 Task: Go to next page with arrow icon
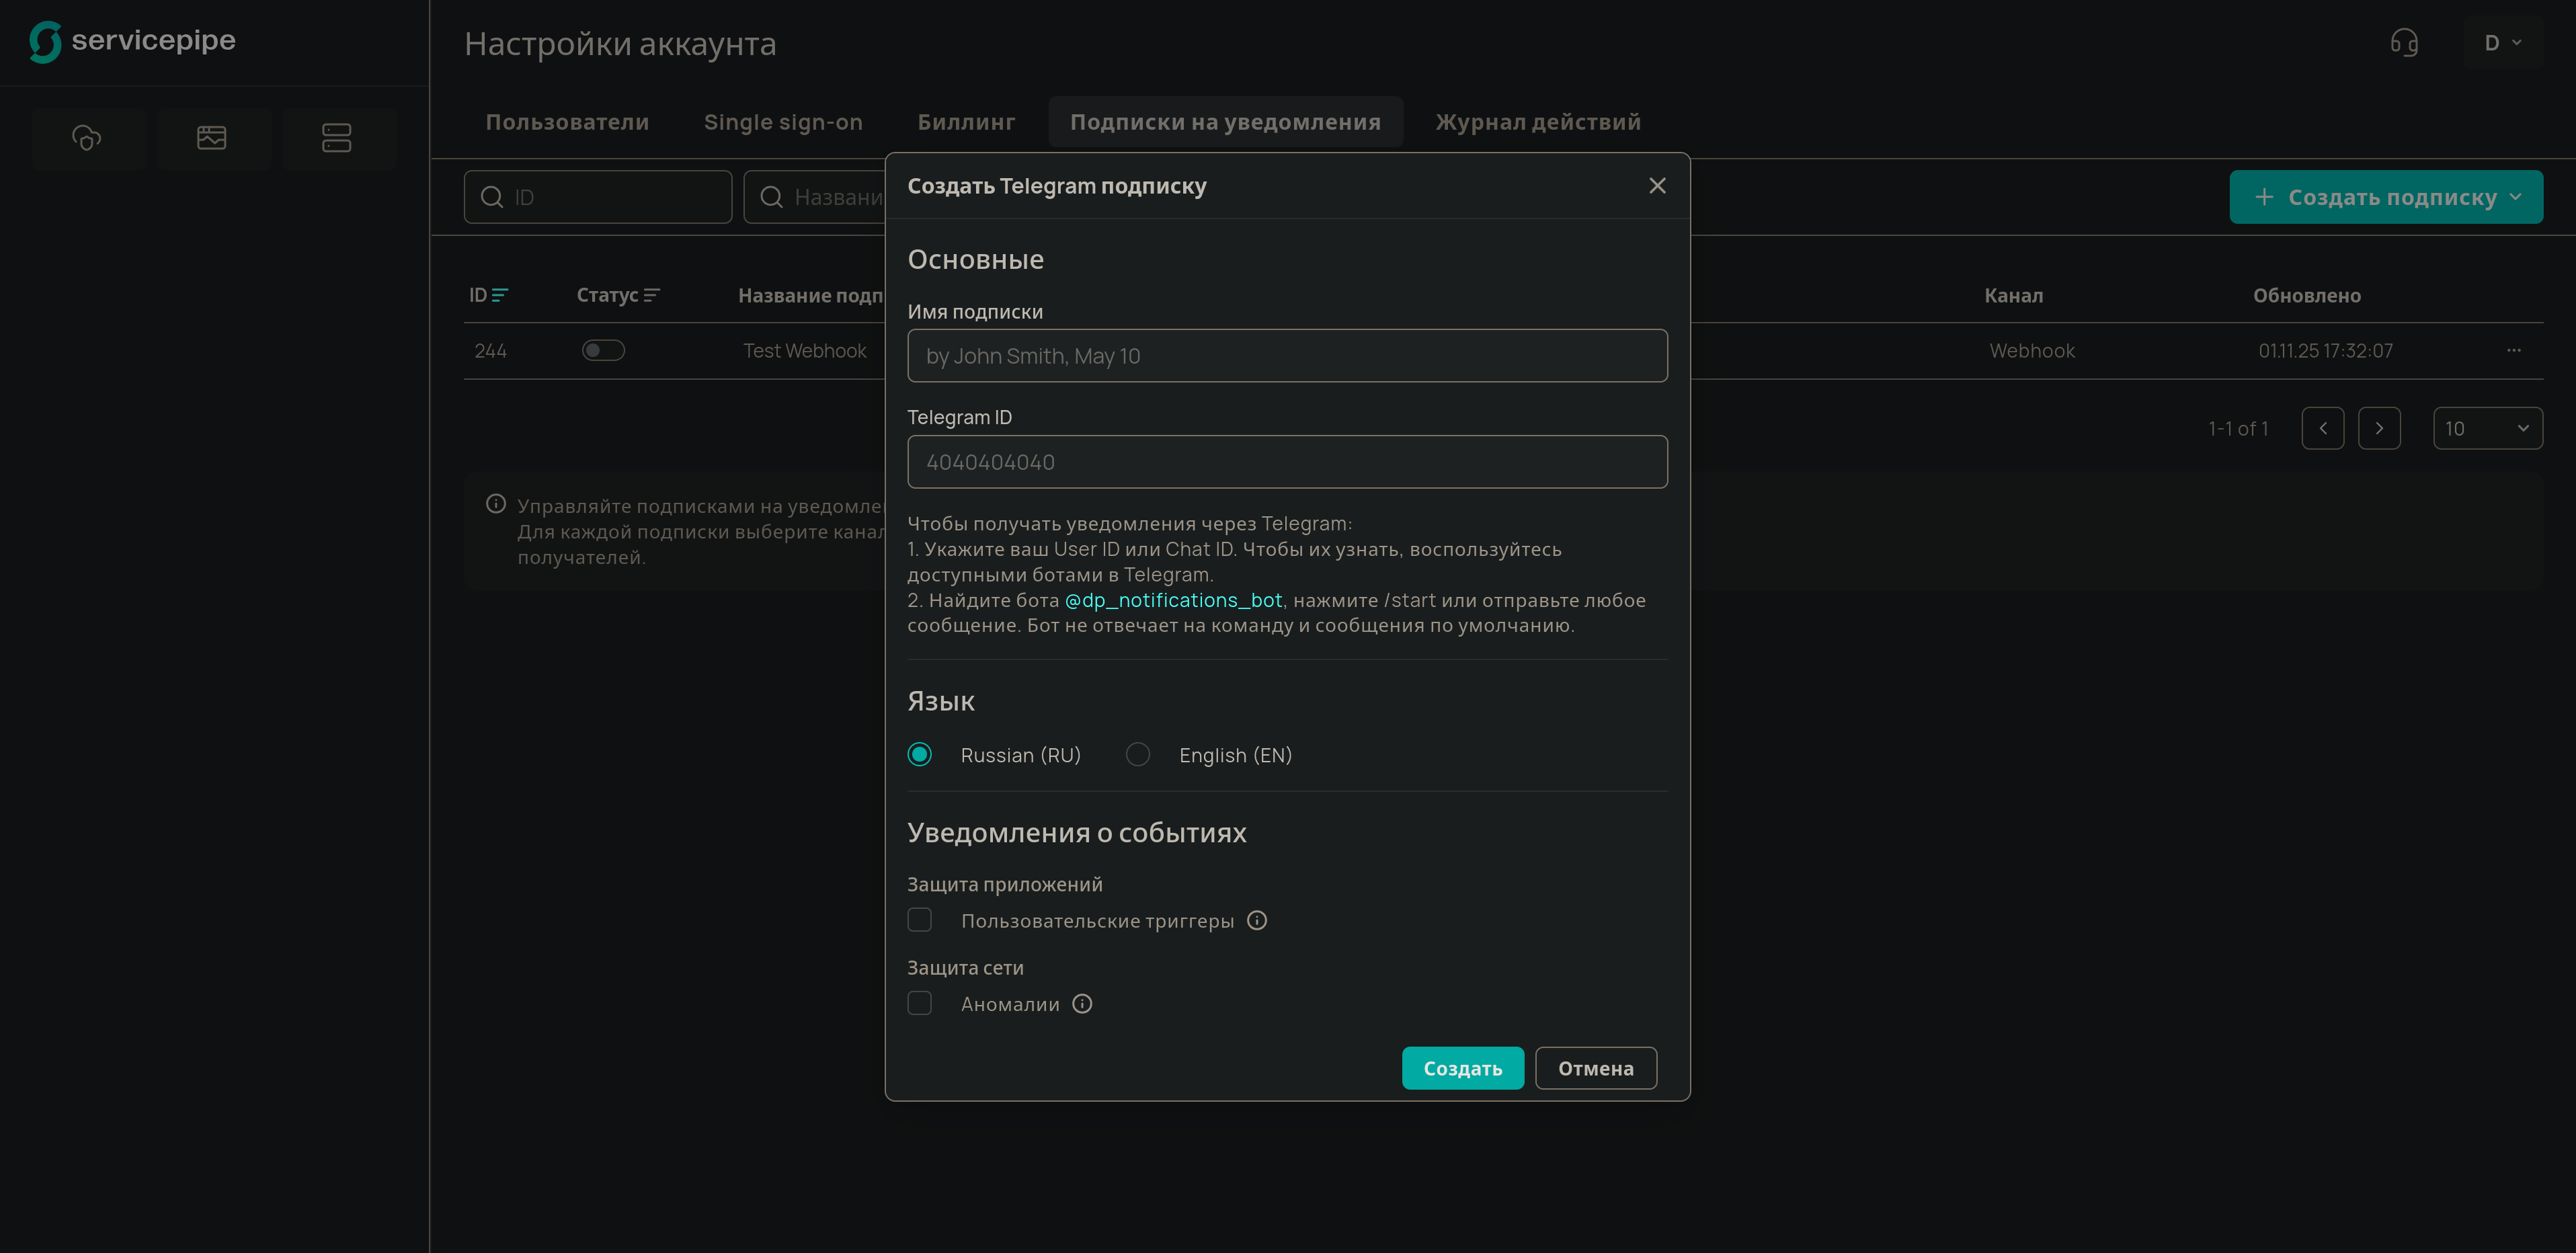click(2381, 428)
